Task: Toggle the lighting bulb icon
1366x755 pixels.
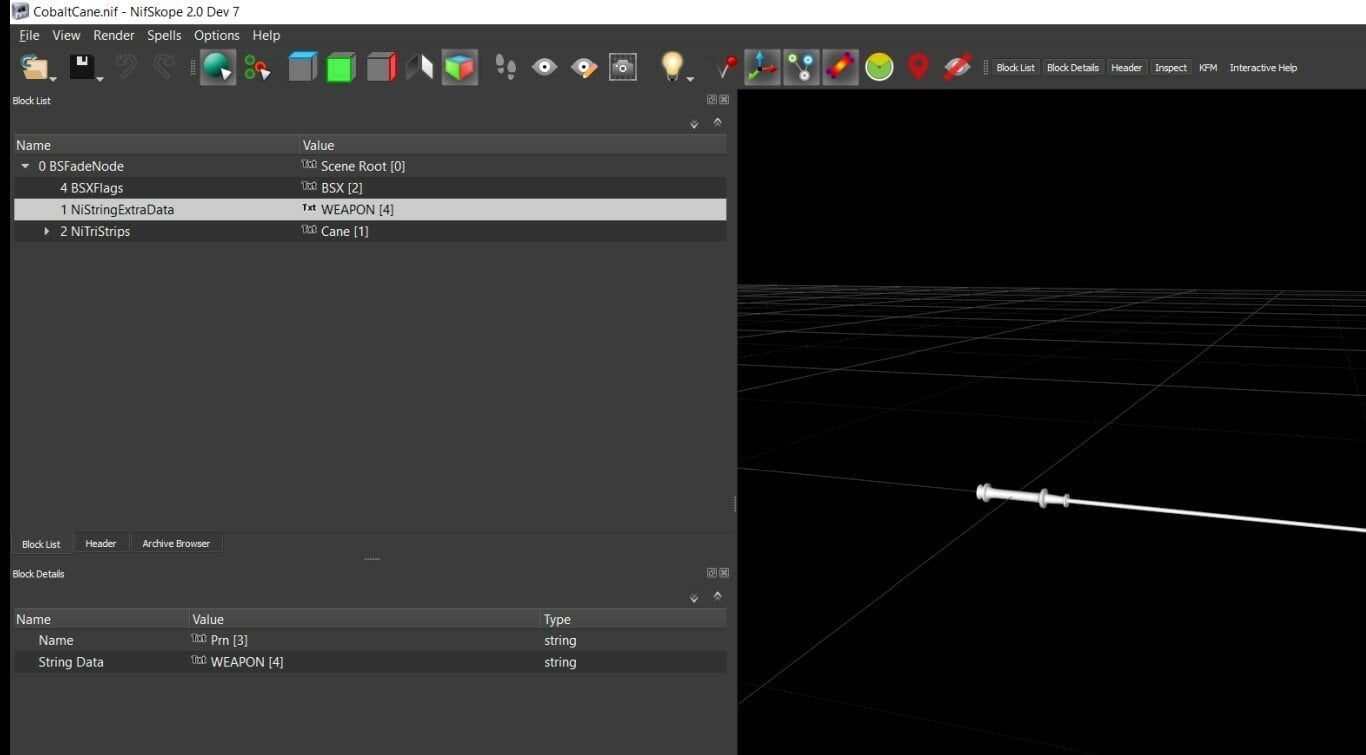Action: click(672, 66)
